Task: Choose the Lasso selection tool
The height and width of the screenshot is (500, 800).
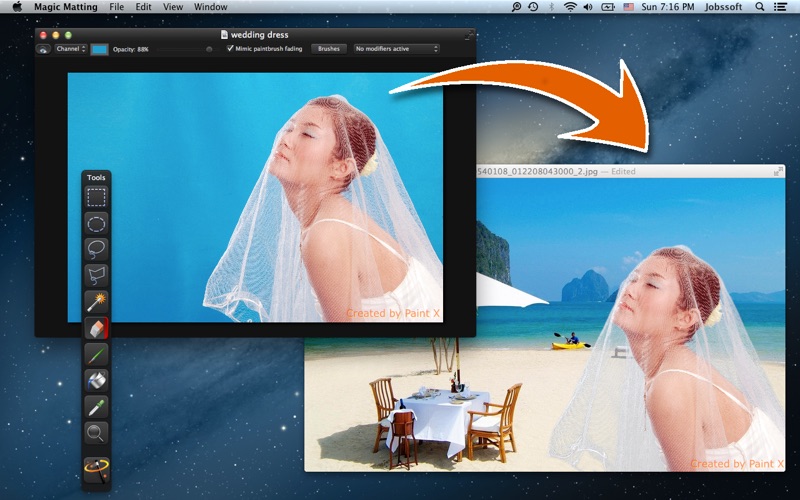Action: pyautogui.click(x=96, y=249)
